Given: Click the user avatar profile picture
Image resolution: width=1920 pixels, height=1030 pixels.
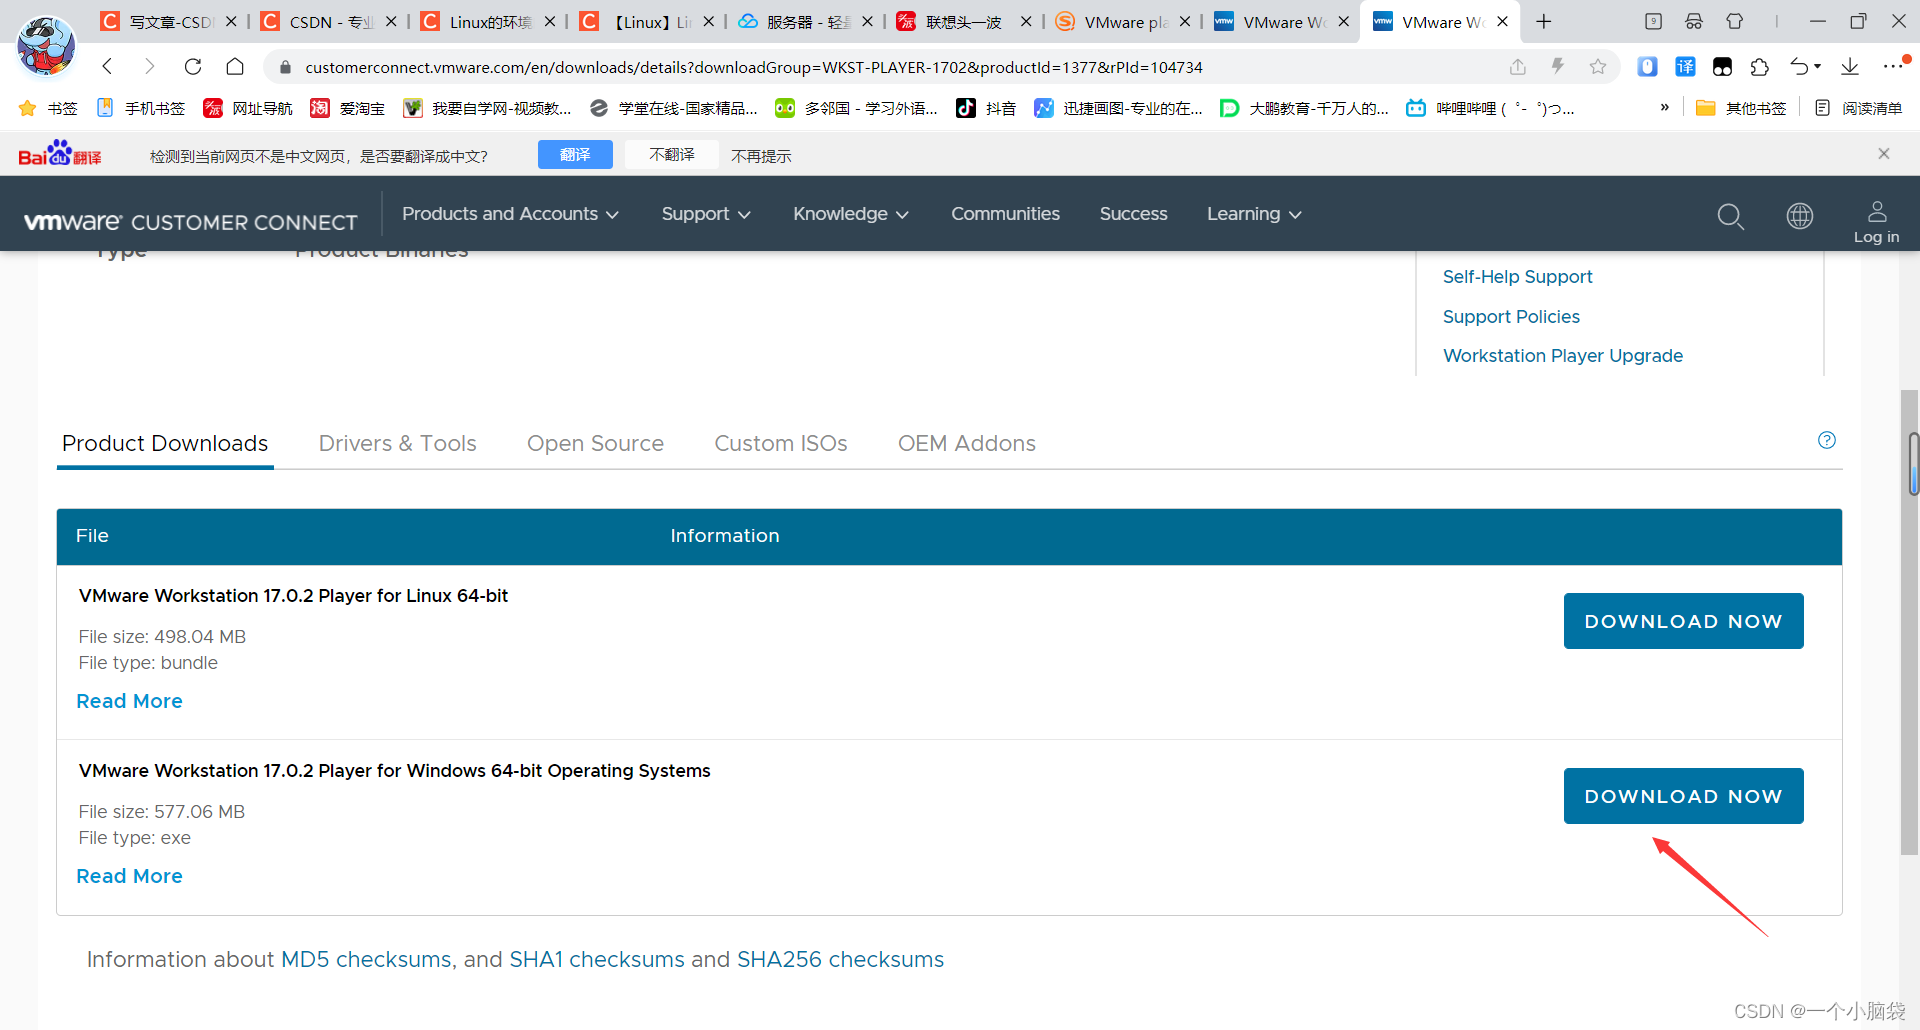Looking at the screenshot, I should tap(46, 46).
